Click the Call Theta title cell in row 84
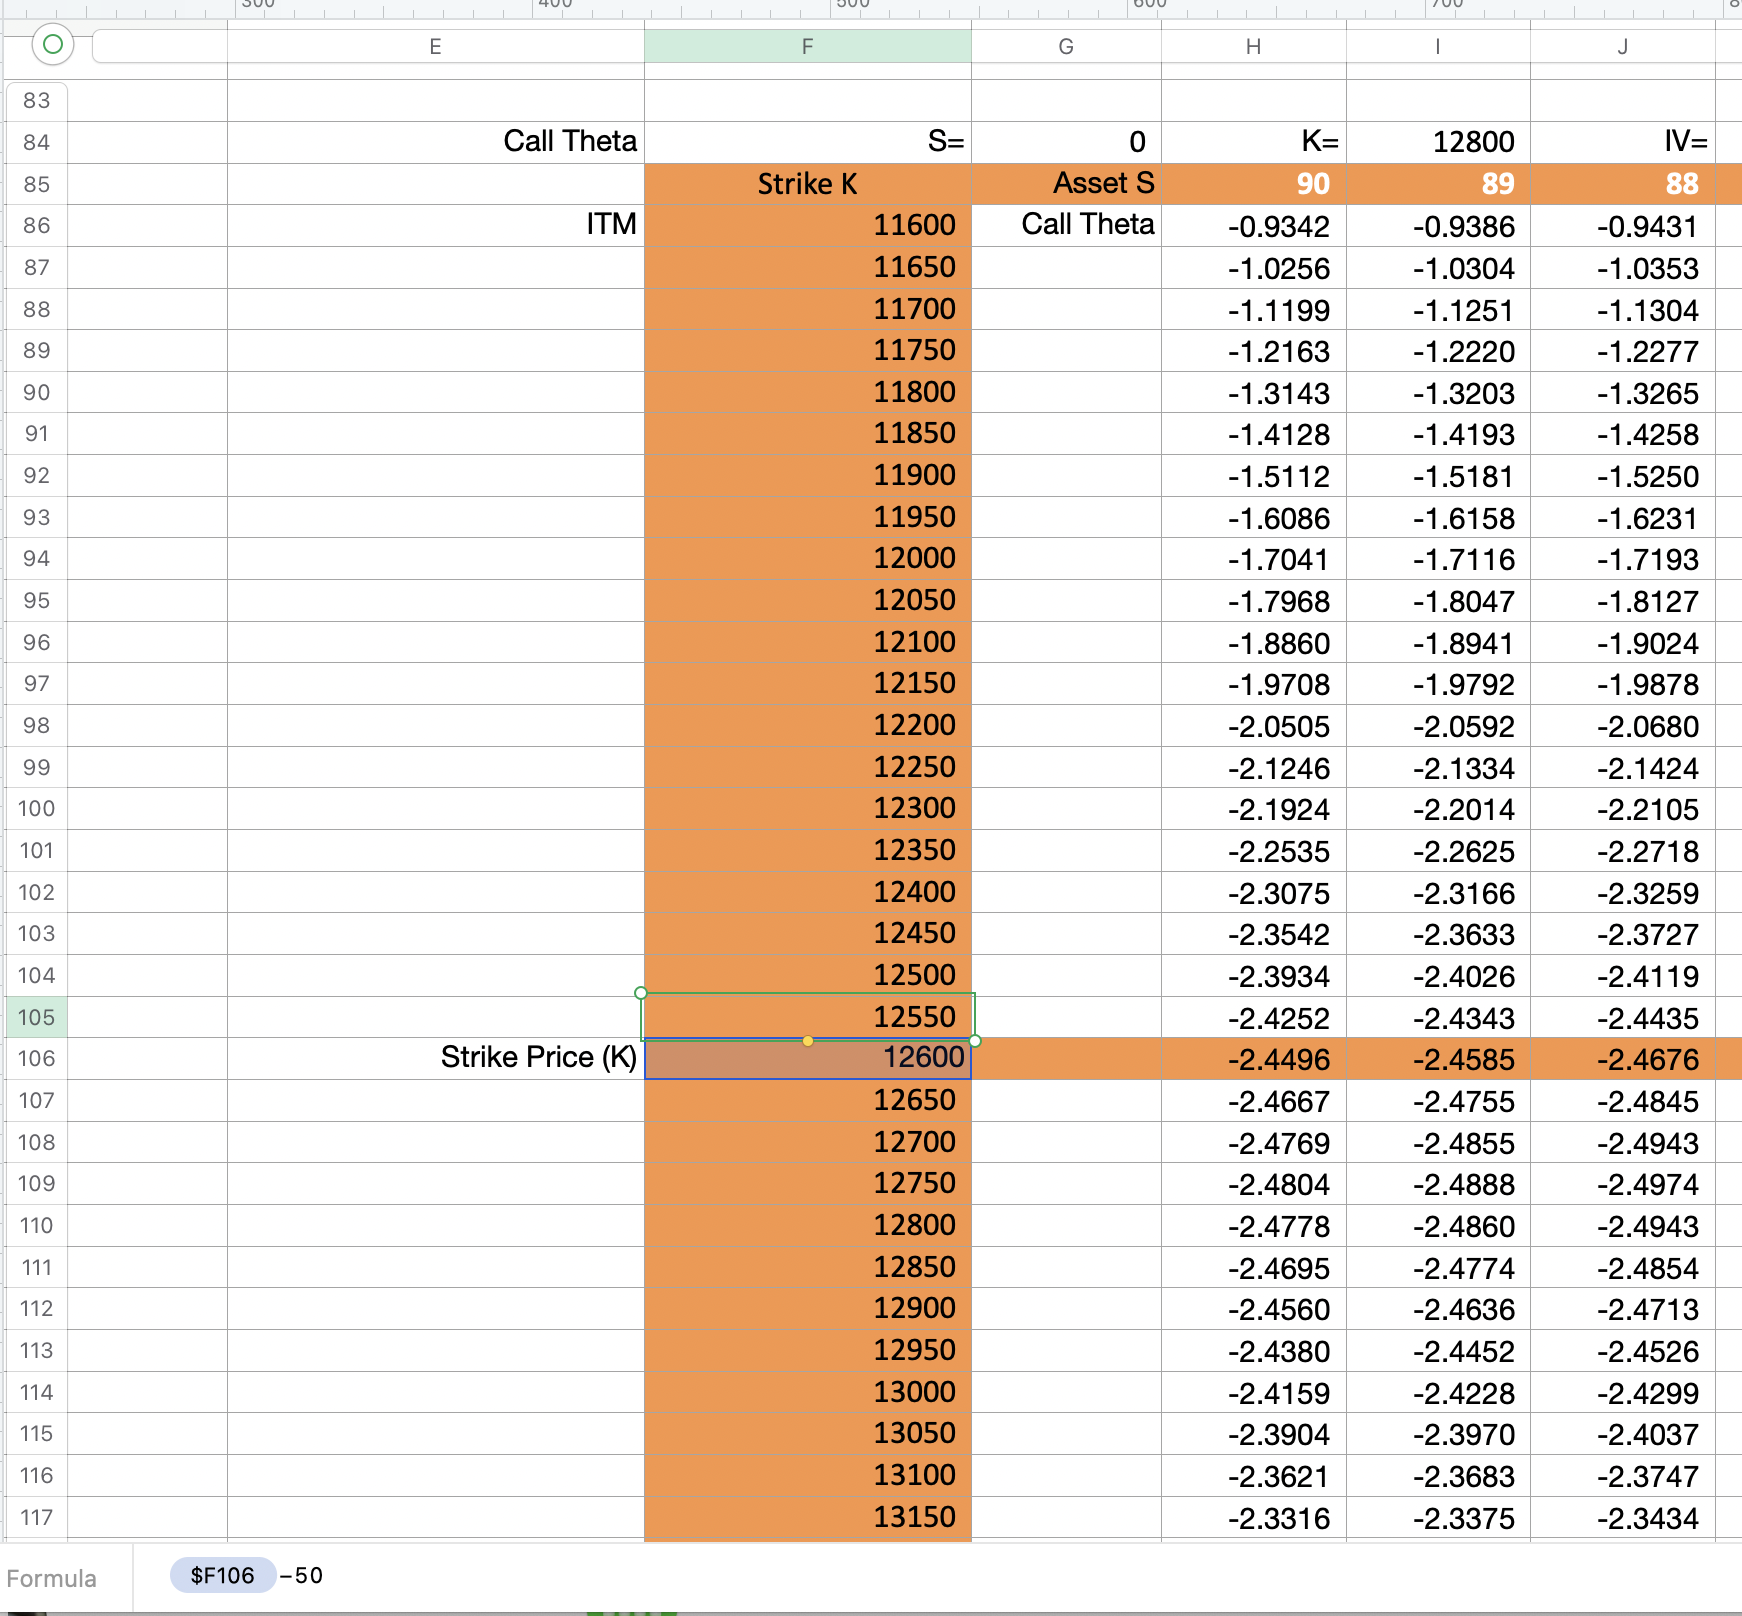Viewport: 1742px width, 1616px height. click(436, 142)
